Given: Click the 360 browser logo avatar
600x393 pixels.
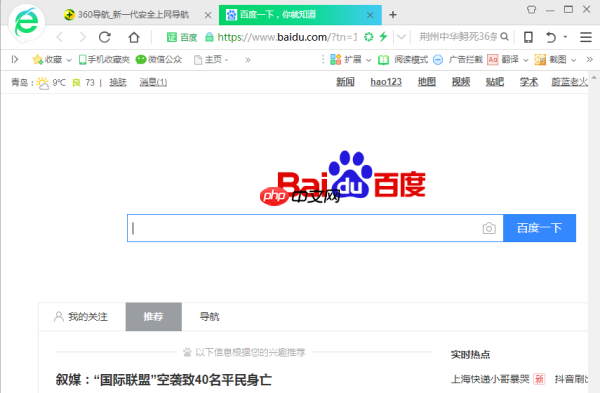Looking at the screenshot, I should [26, 22].
